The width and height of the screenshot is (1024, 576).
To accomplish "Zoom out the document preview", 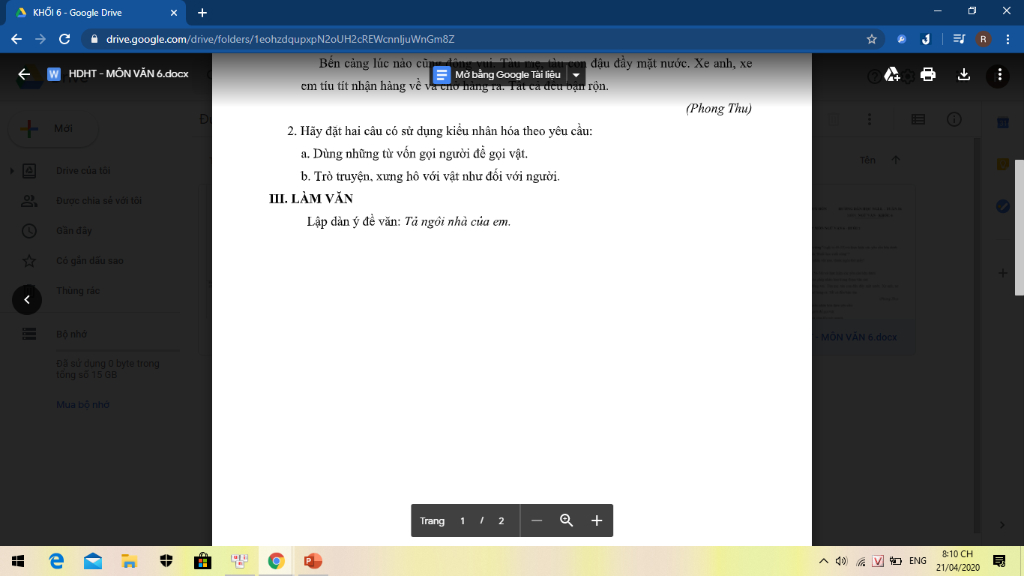I will 537,520.
